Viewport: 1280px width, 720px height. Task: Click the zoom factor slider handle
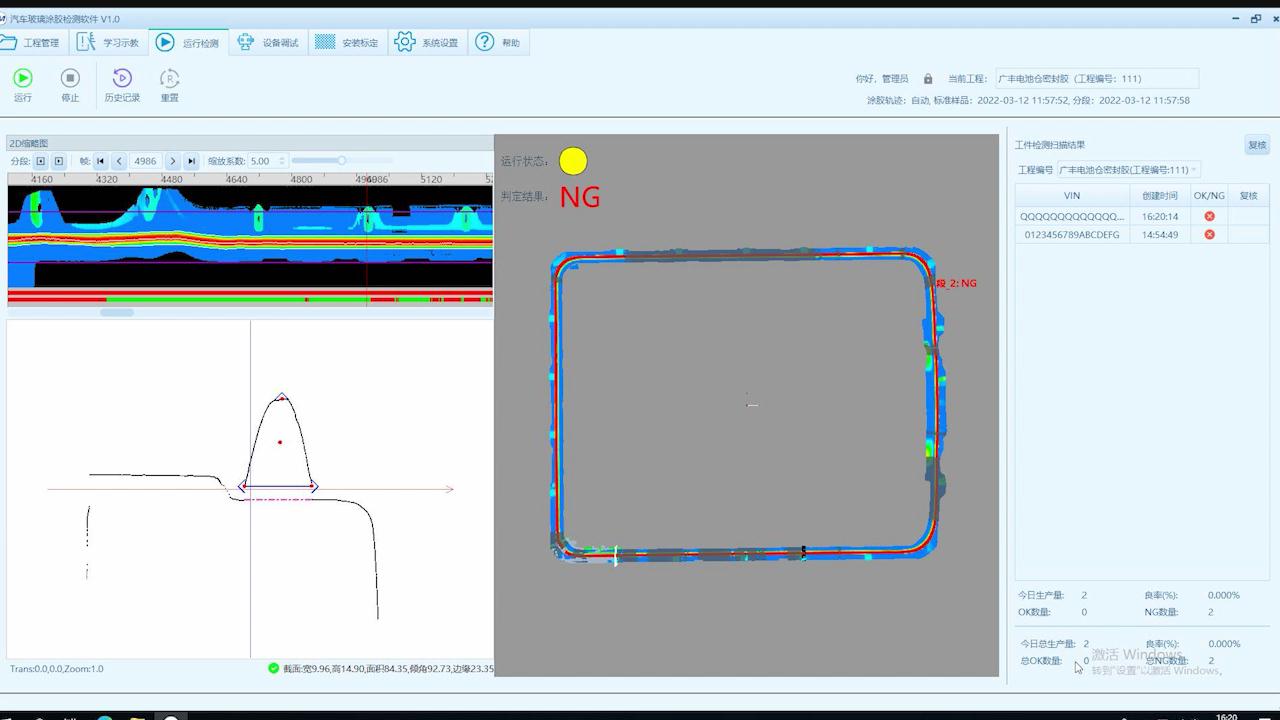pyautogui.click(x=342, y=161)
